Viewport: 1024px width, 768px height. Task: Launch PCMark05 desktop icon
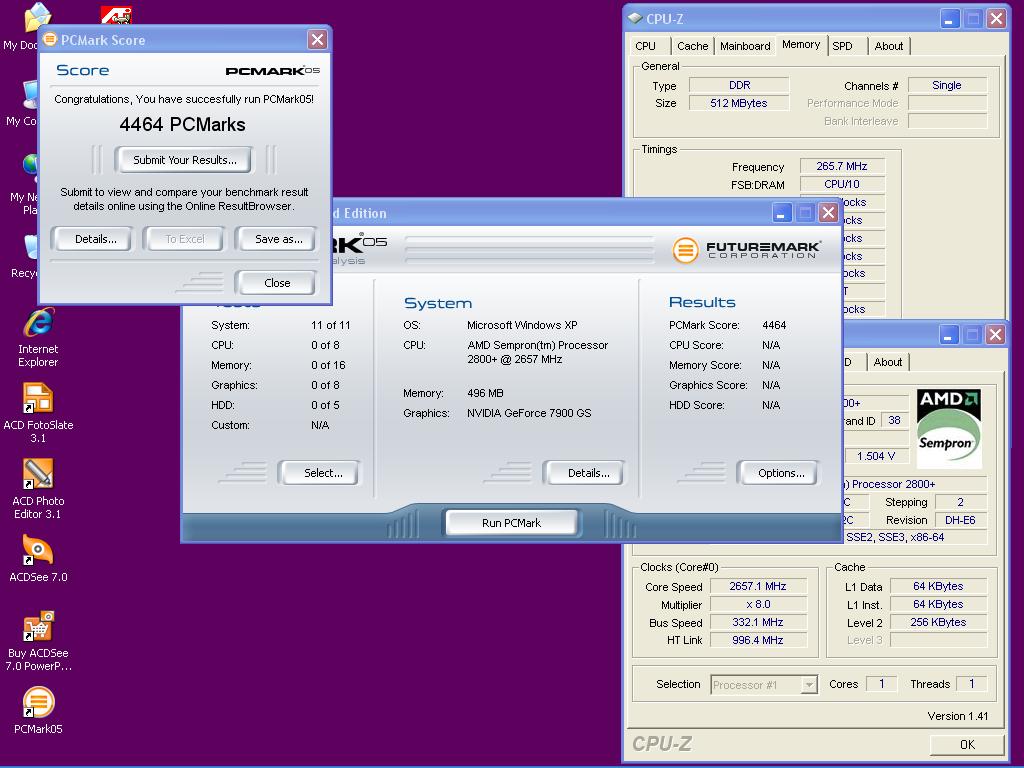click(x=38, y=711)
